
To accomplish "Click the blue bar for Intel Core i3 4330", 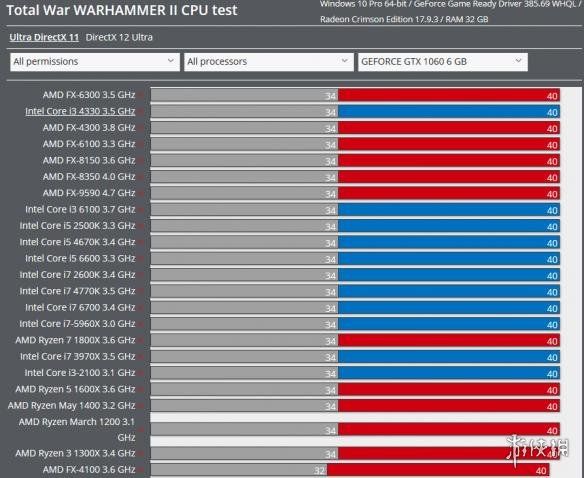I will [x=449, y=112].
